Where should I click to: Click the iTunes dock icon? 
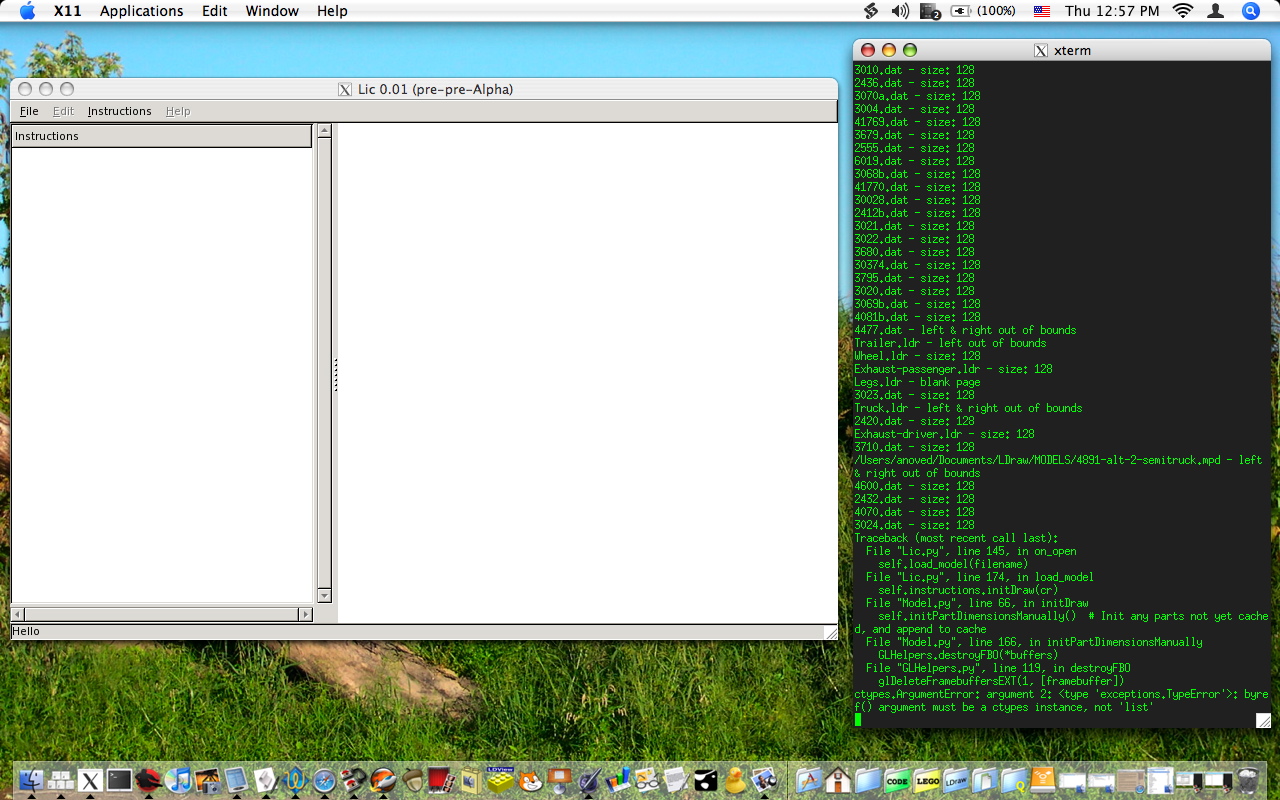[x=178, y=781]
